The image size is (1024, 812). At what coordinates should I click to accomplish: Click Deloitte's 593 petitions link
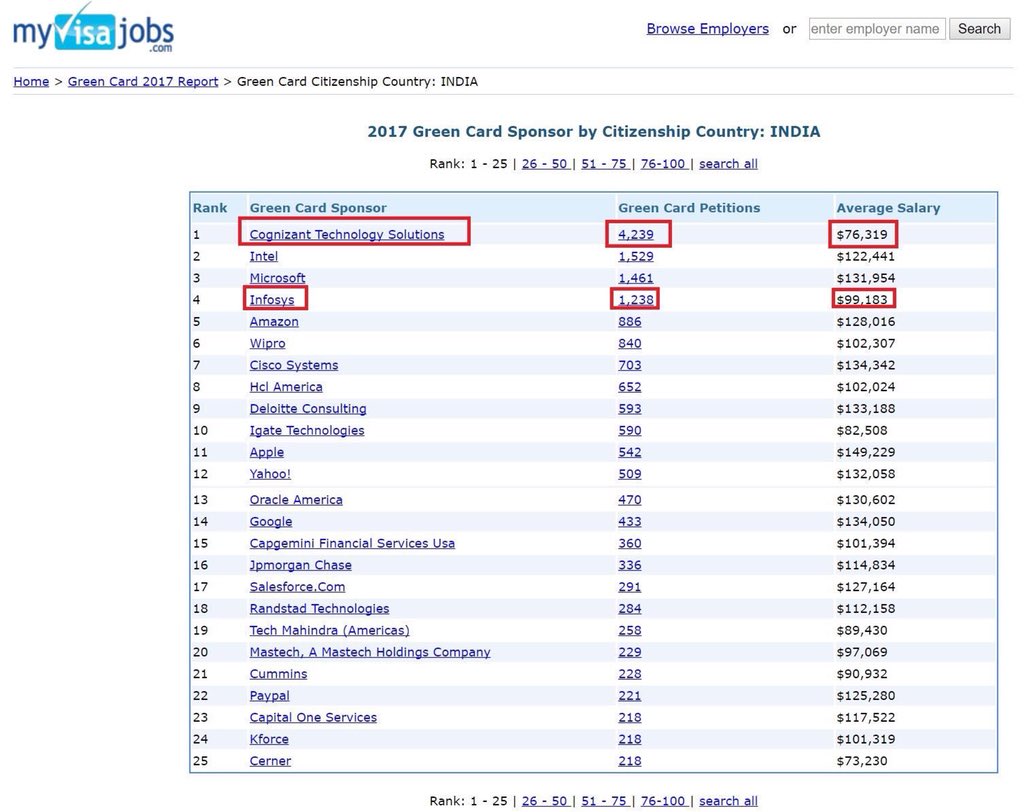pos(630,408)
